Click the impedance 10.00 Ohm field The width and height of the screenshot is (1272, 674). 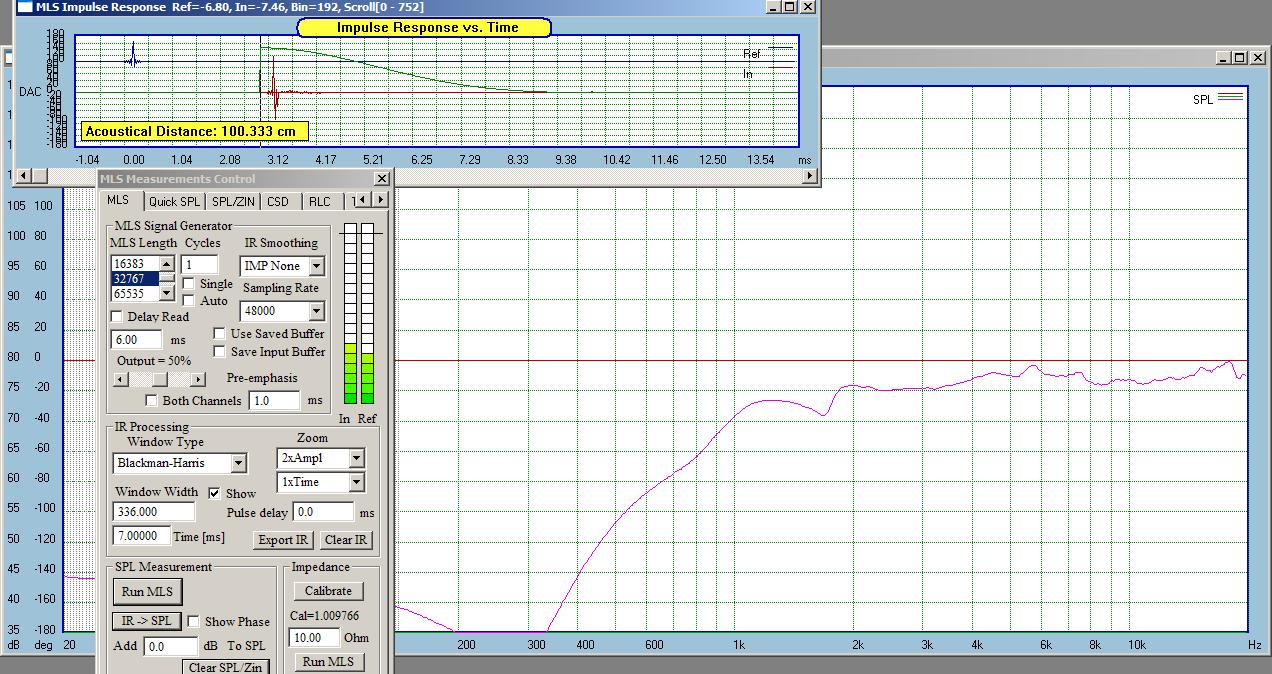[314, 637]
